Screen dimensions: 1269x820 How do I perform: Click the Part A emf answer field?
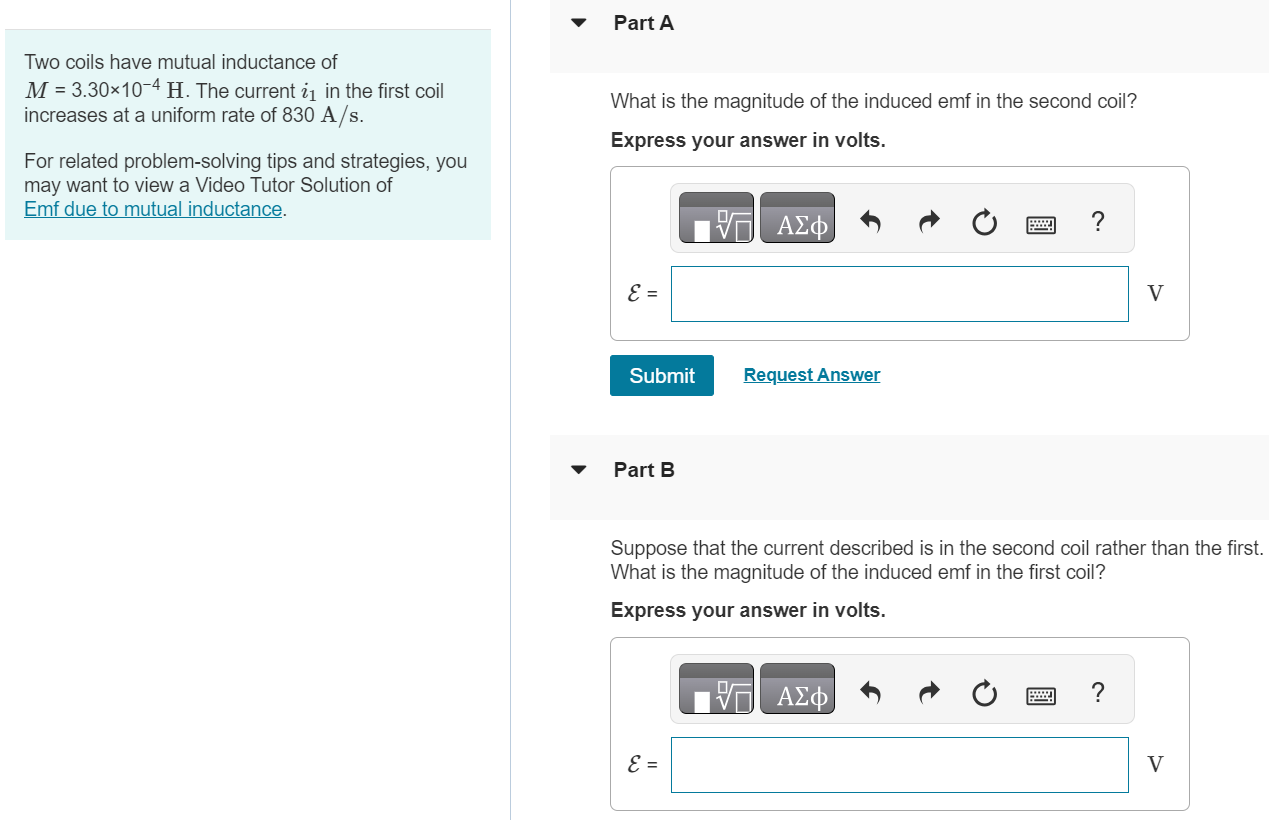point(900,294)
